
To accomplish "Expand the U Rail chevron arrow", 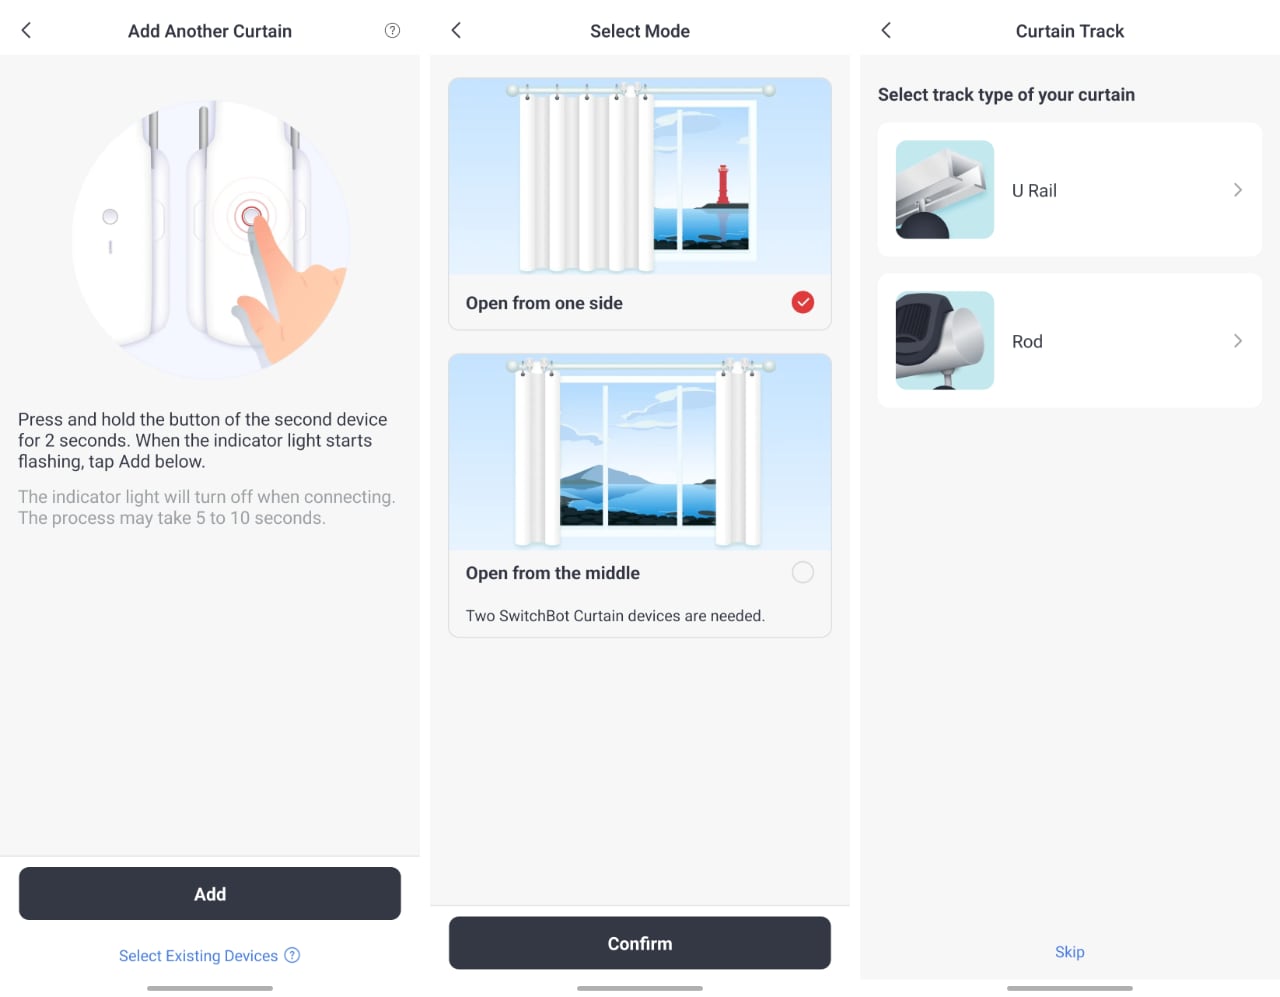I will pyautogui.click(x=1238, y=190).
